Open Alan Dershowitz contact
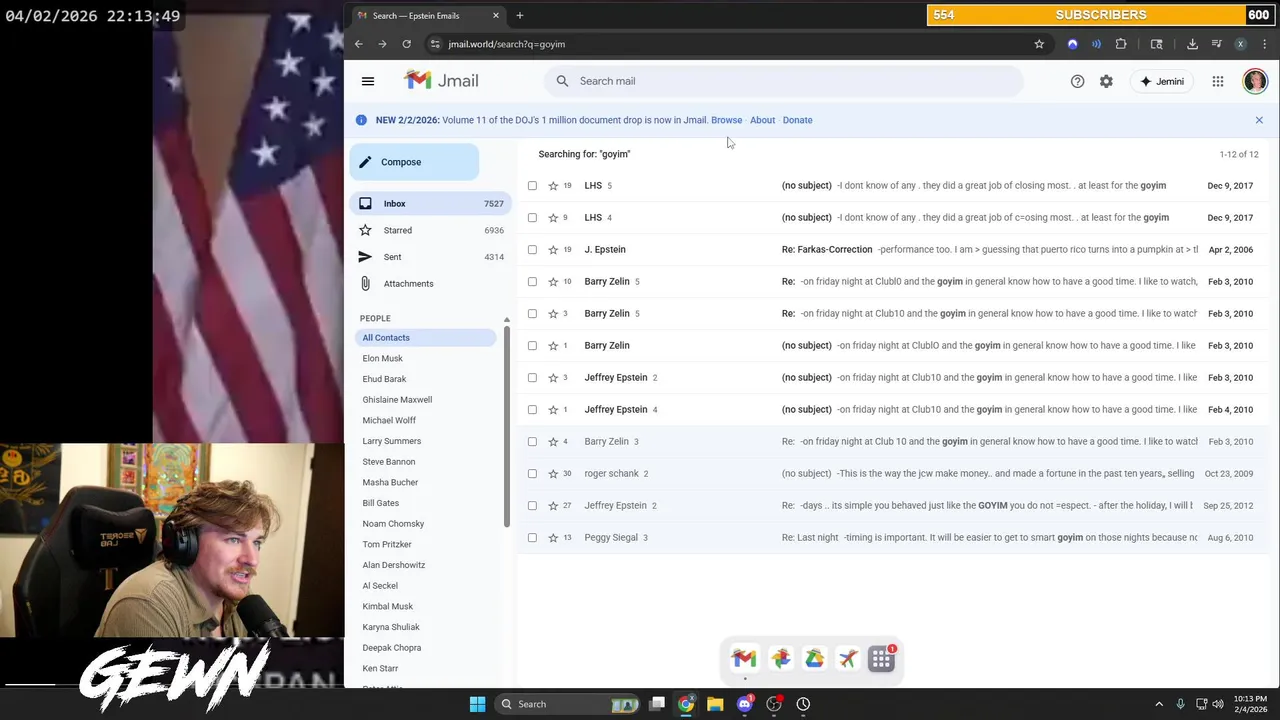The width and height of the screenshot is (1280, 720). point(394,565)
